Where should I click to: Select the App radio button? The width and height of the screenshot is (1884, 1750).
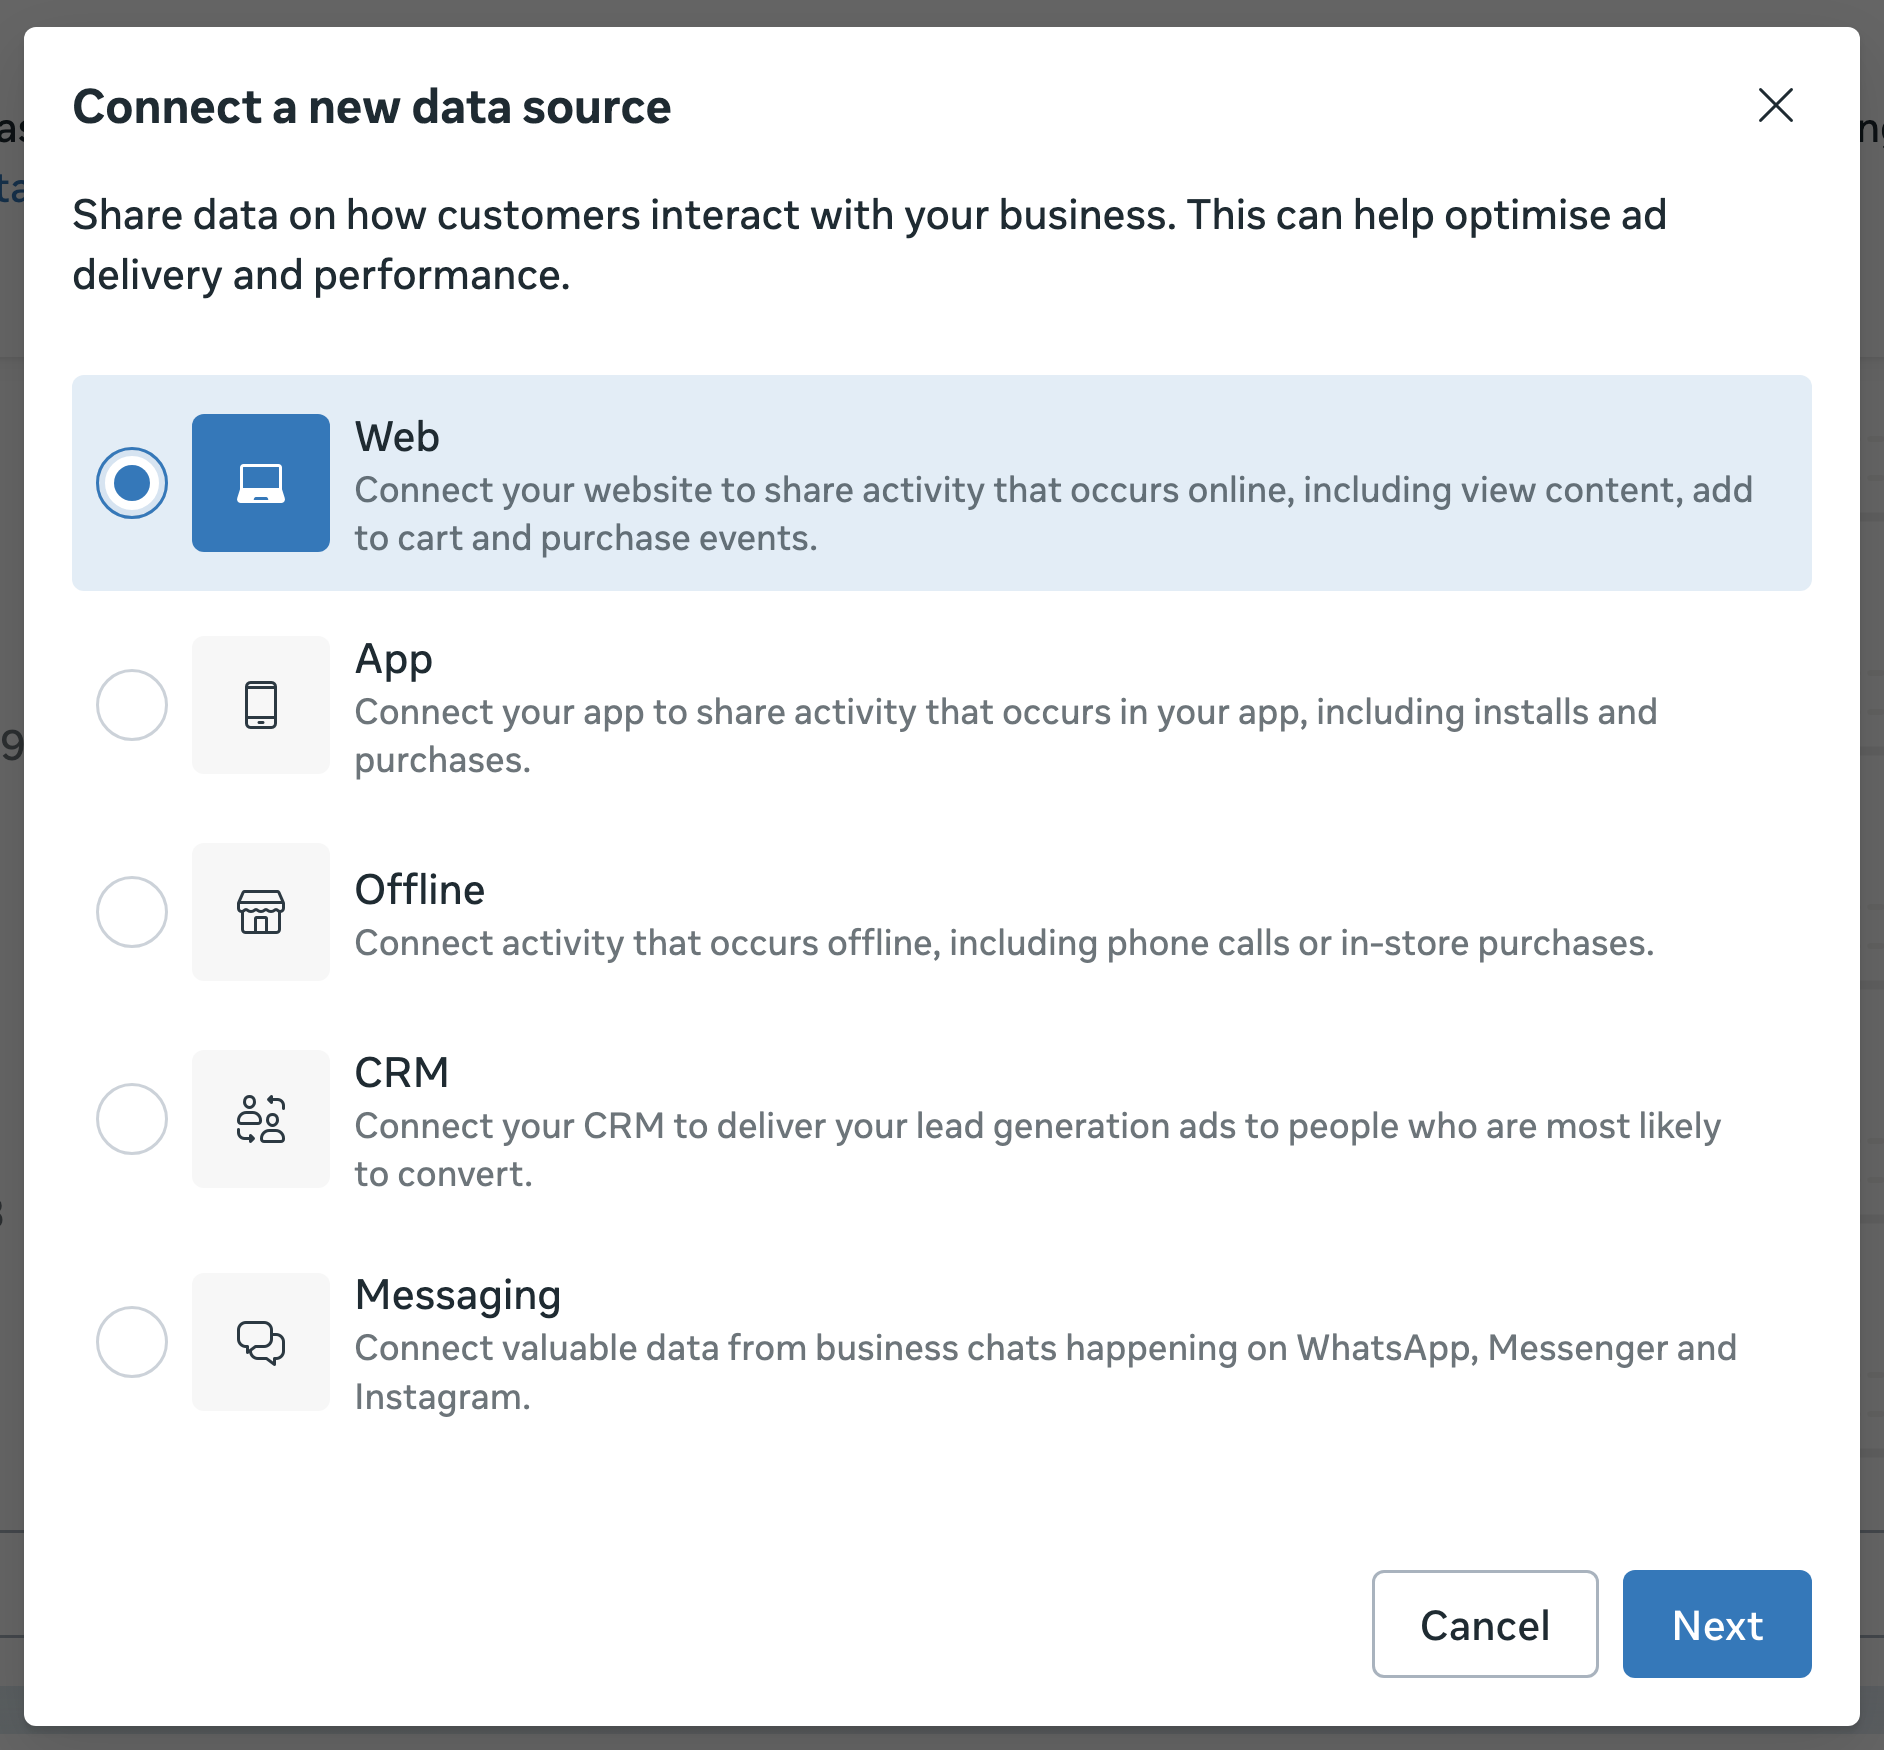pos(132,705)
